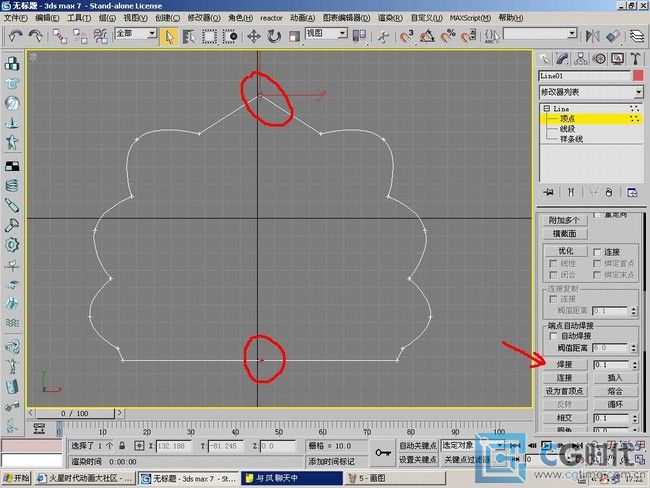Open the 视图 reference coordinate dropdown
Viewport: 650px width, 488px height.
tap(342, 33)
